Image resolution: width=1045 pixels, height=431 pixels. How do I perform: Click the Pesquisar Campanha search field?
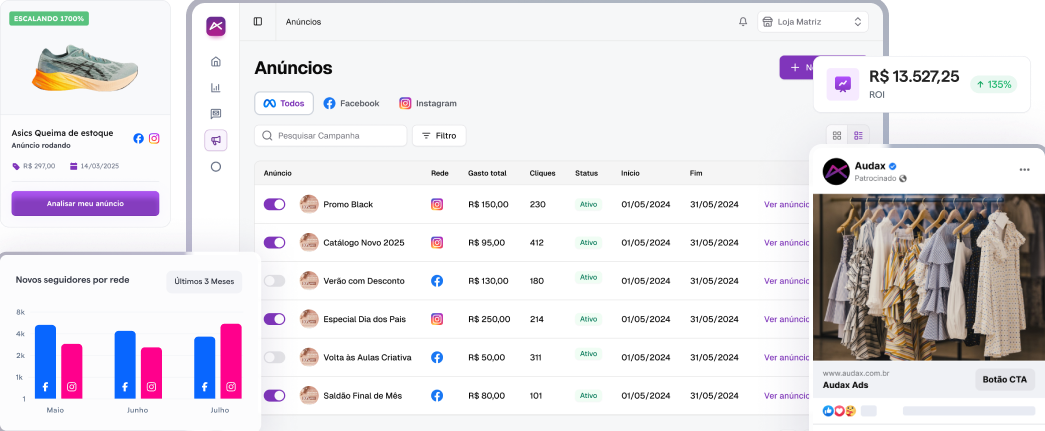(331, 135)
